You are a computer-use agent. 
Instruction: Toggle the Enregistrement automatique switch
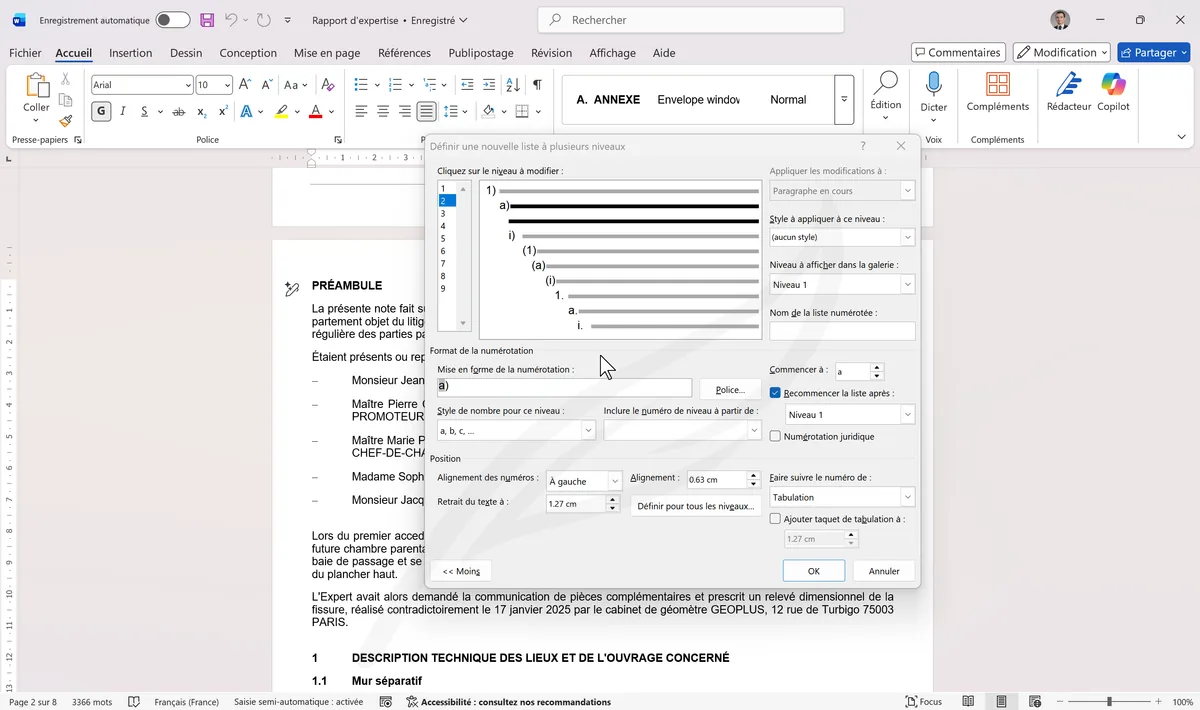[173, 20]
